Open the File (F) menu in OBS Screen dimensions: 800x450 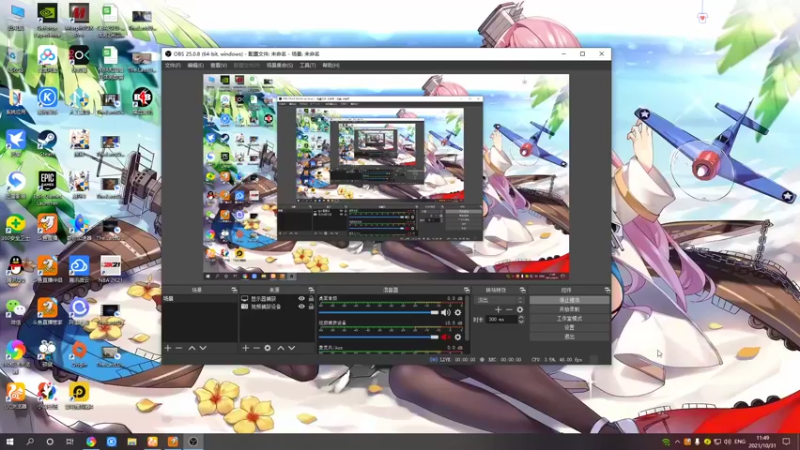click(172, 65)
